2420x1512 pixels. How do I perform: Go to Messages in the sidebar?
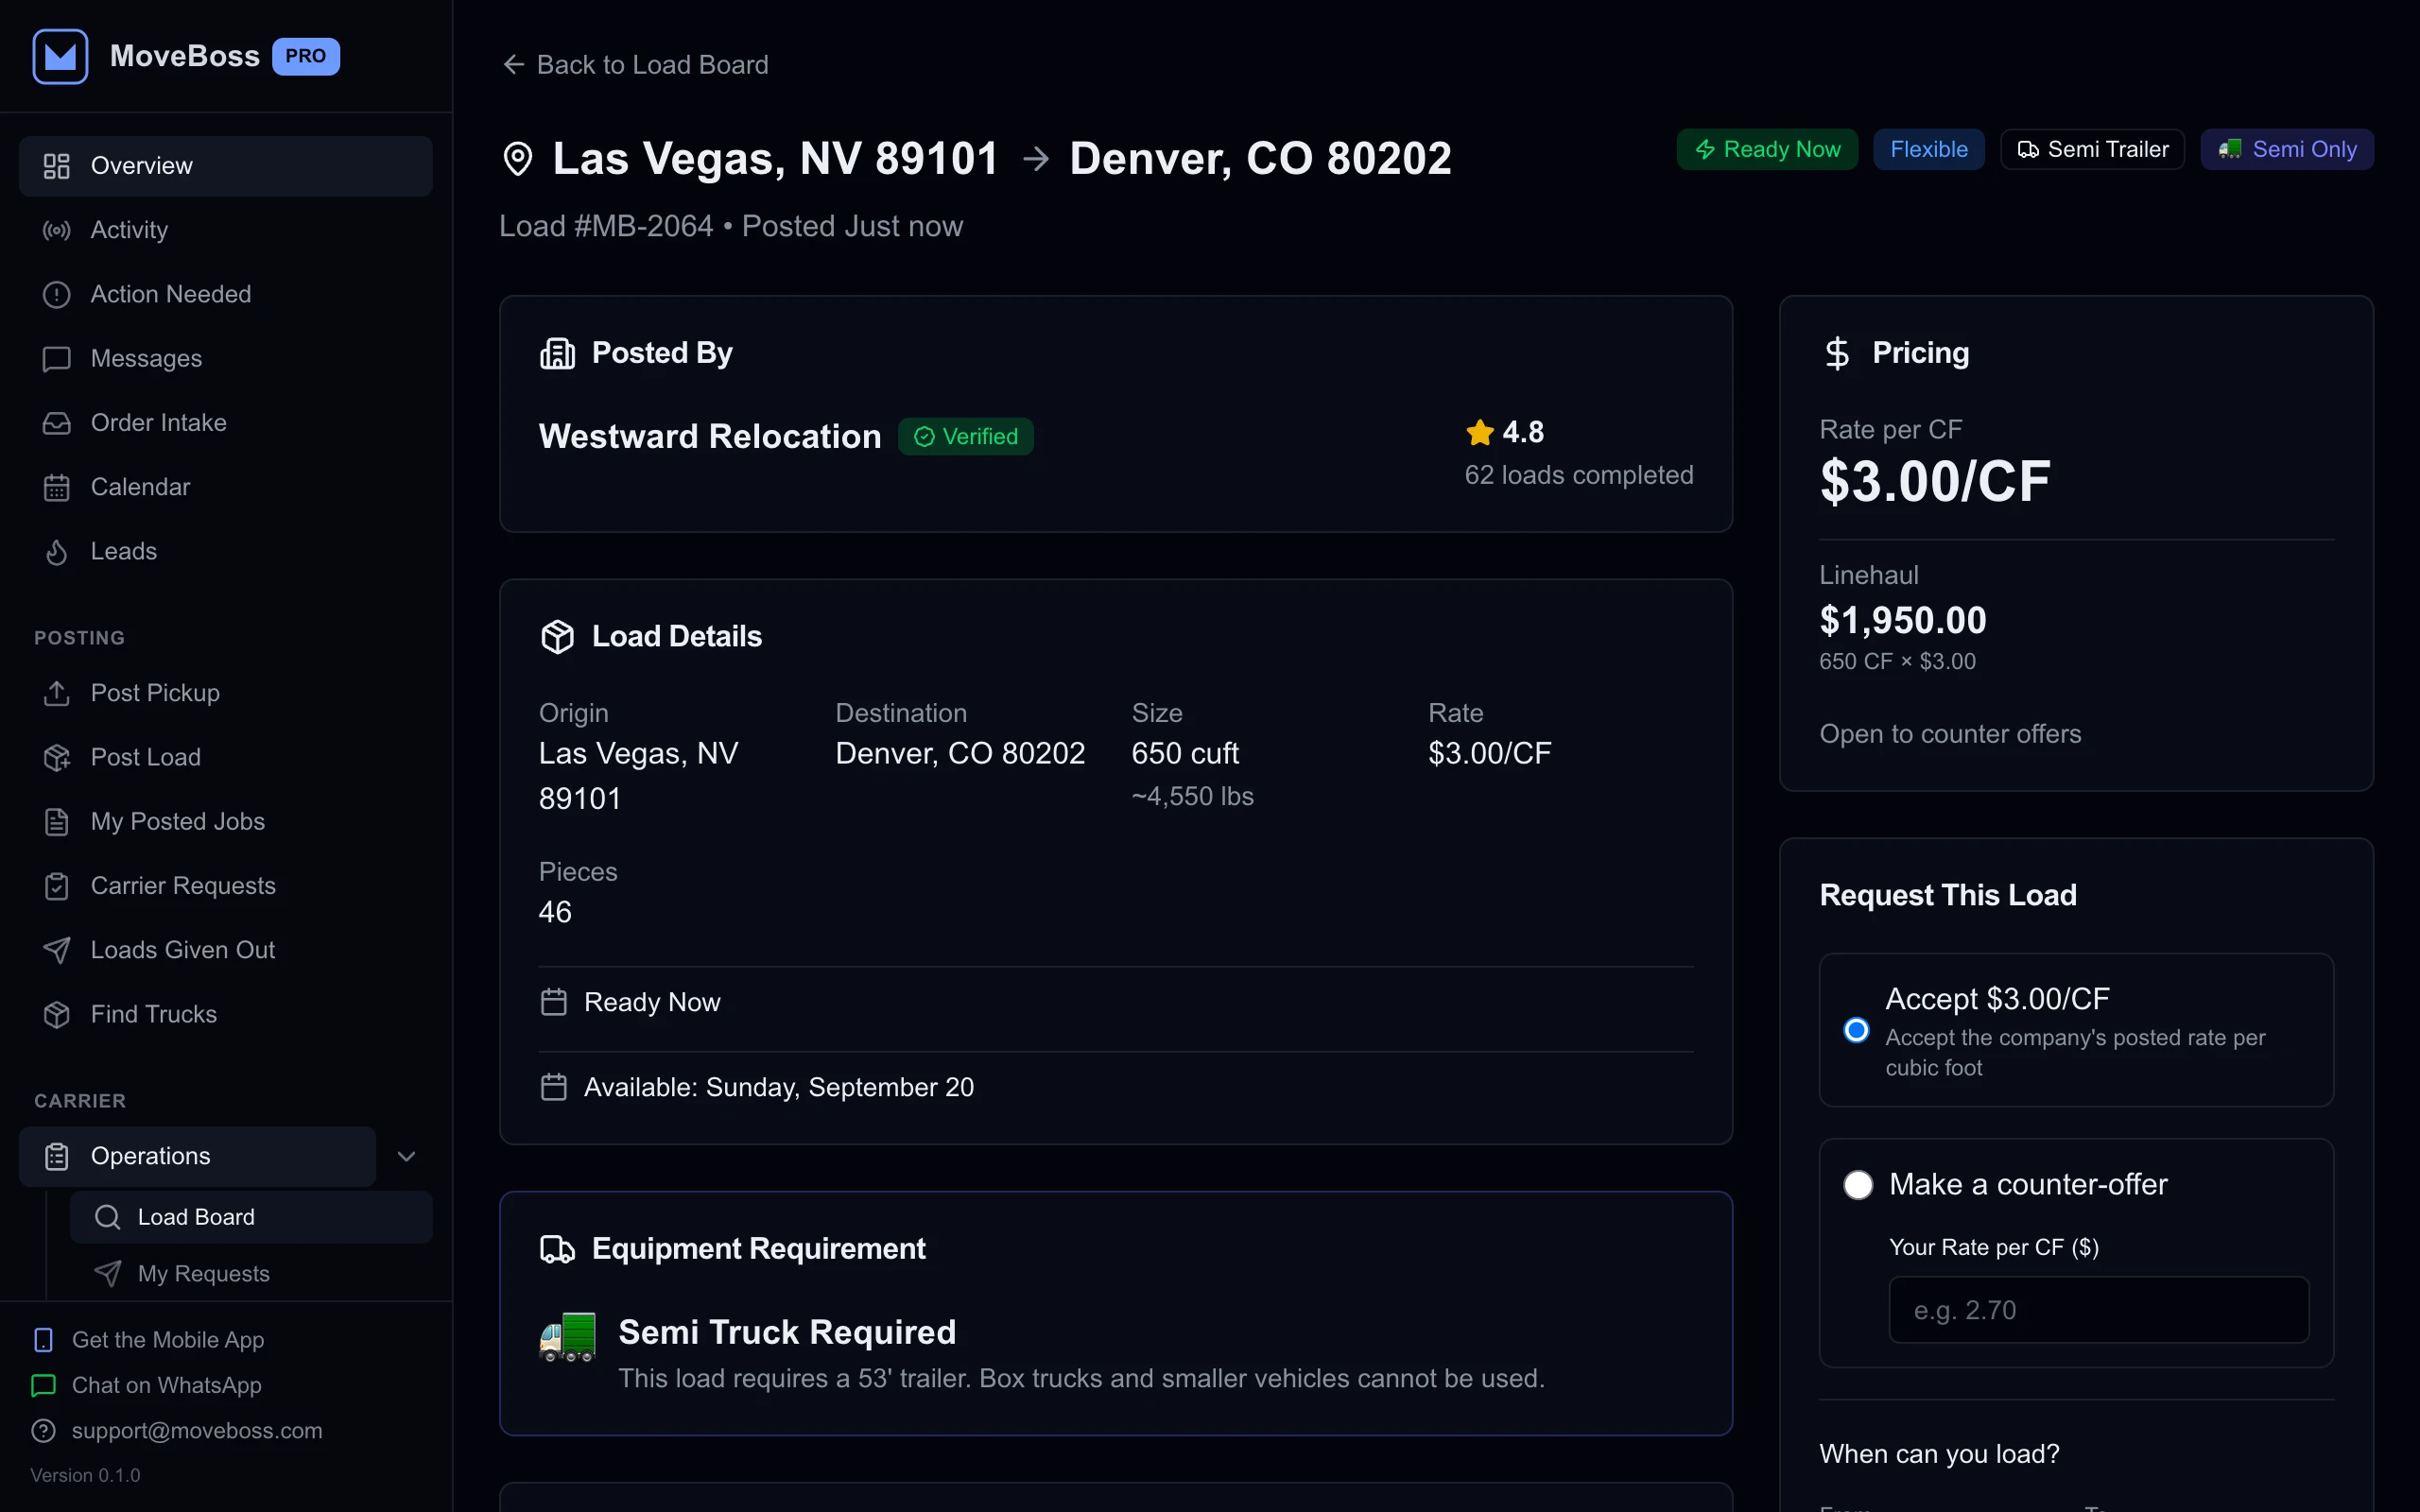[x=226, y=359]
